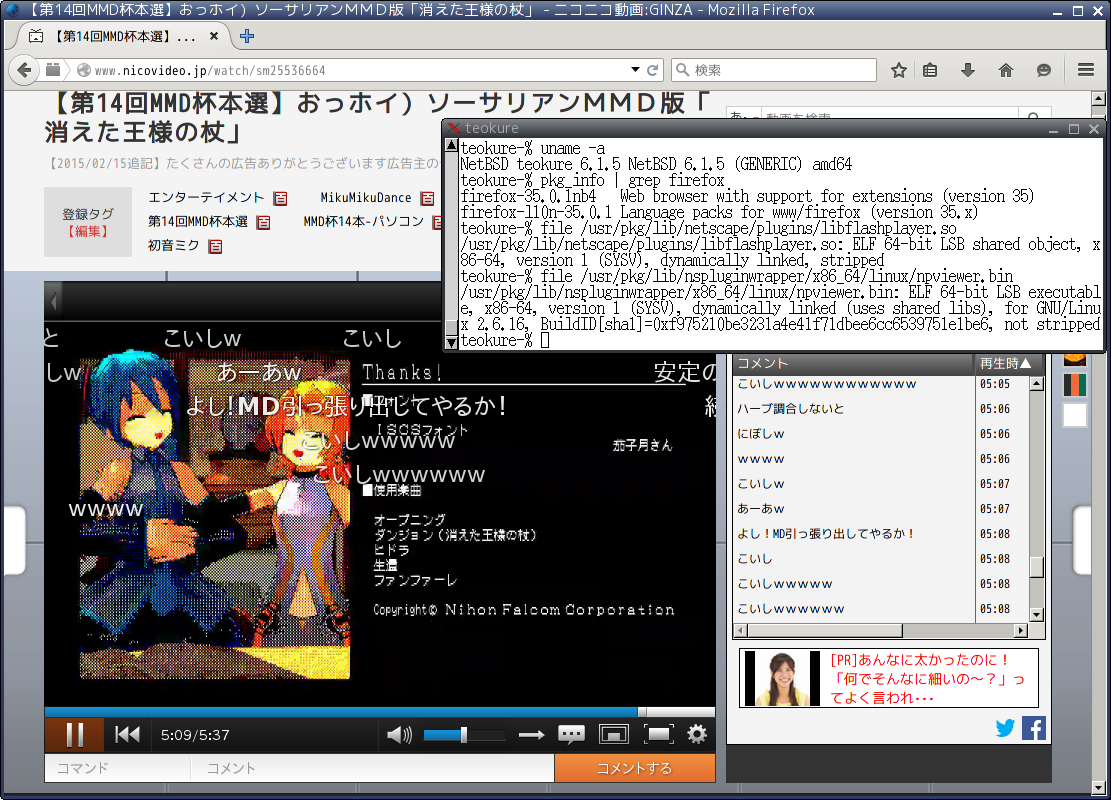
Task: Toggle the repeat arrow icon in player
Action: coord(531,736)
